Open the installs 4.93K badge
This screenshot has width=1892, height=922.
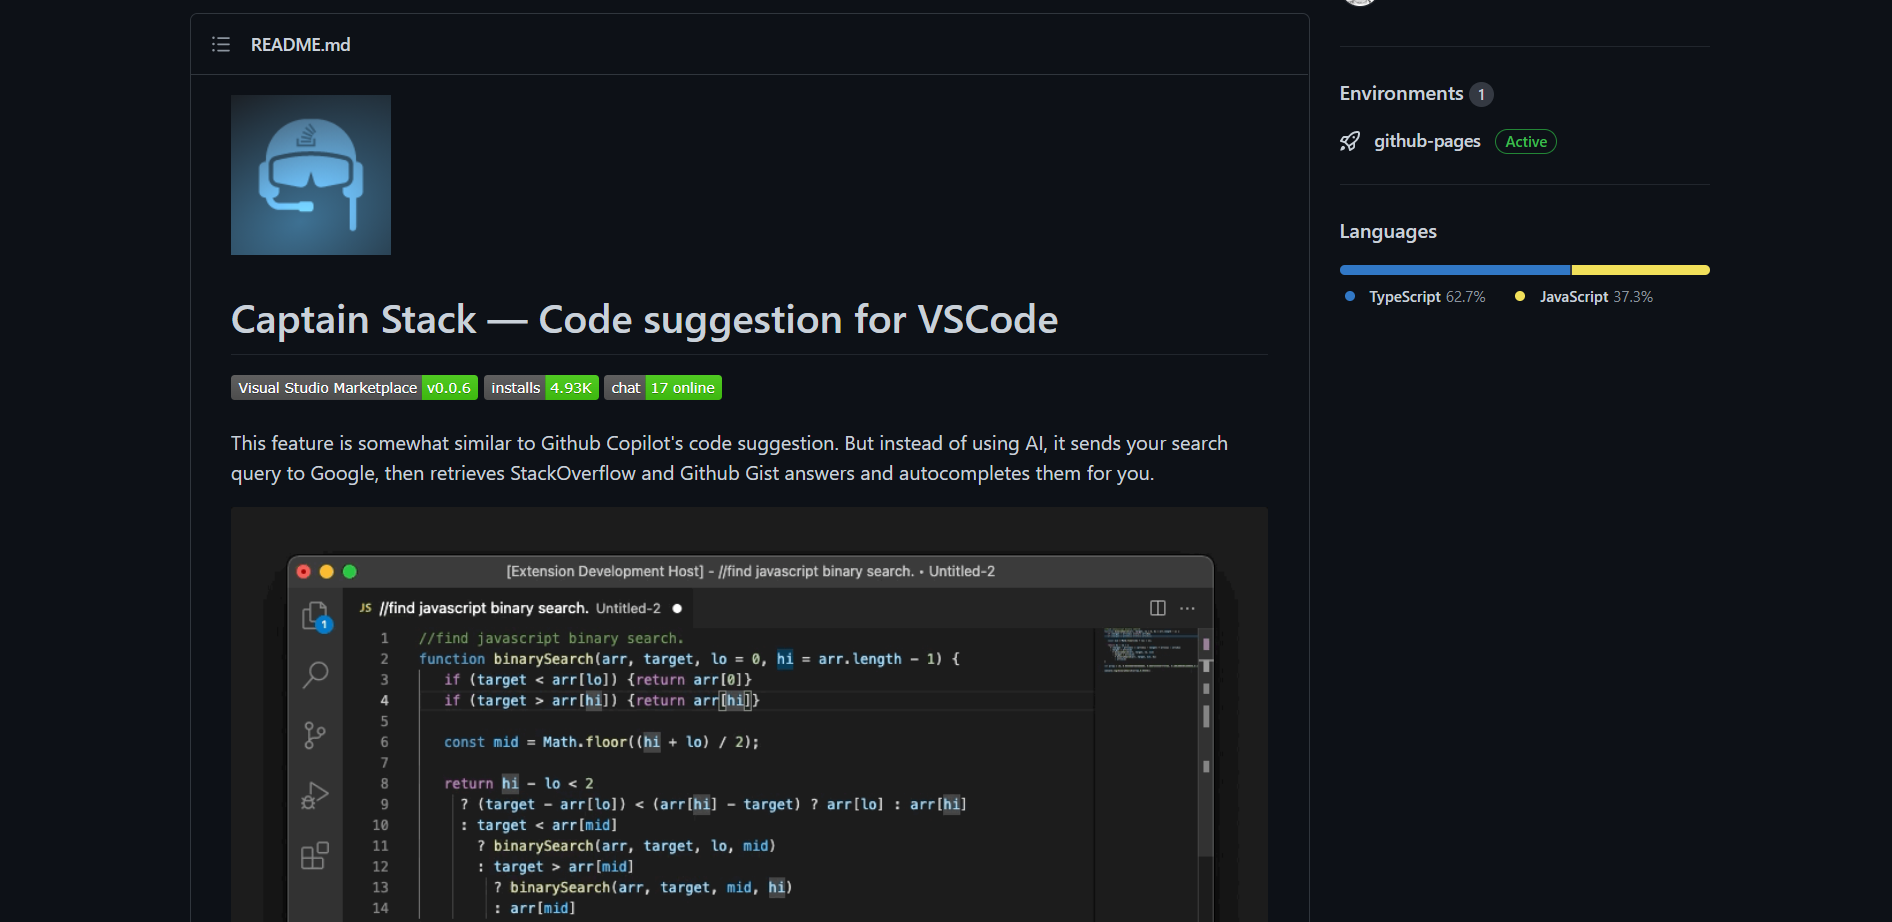tap(541, 388)
